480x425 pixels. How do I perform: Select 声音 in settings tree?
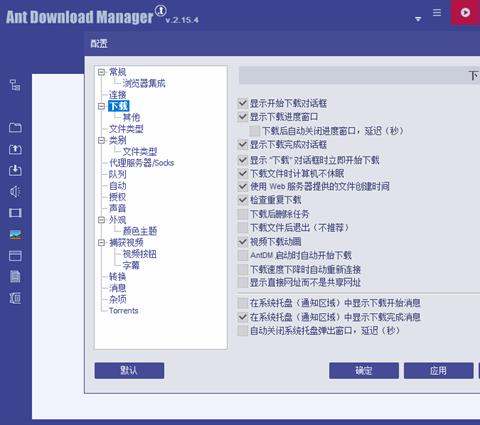[118, 208]
